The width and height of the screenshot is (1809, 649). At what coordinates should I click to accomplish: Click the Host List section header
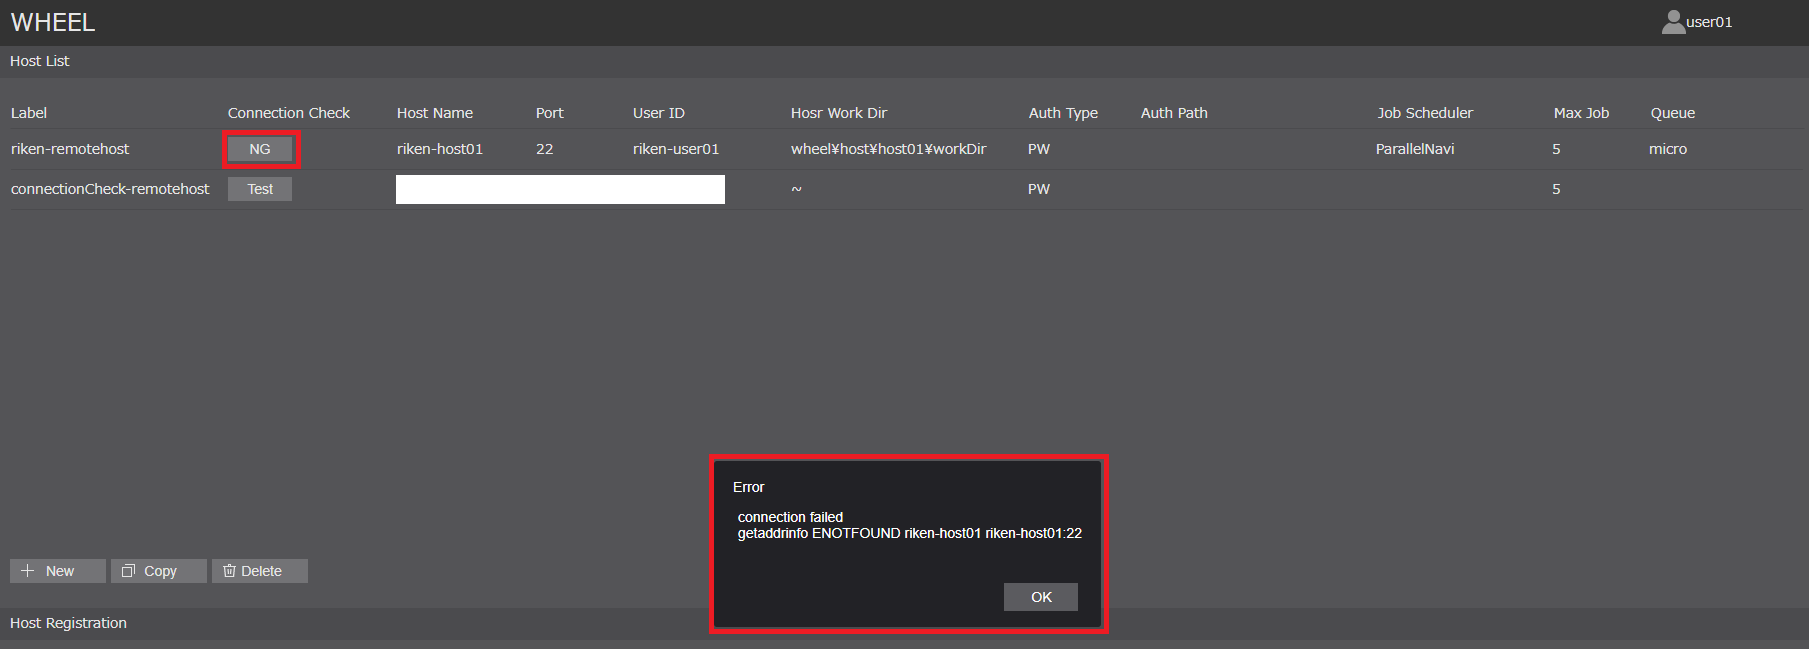click(x=40, y=61)
